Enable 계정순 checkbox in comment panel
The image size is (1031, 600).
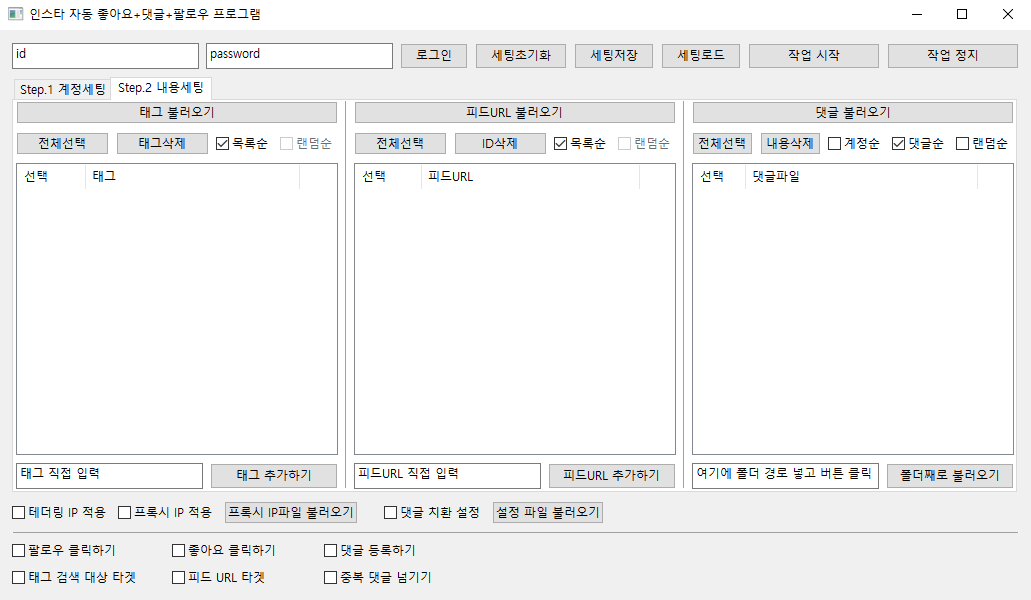pos(835,144)
